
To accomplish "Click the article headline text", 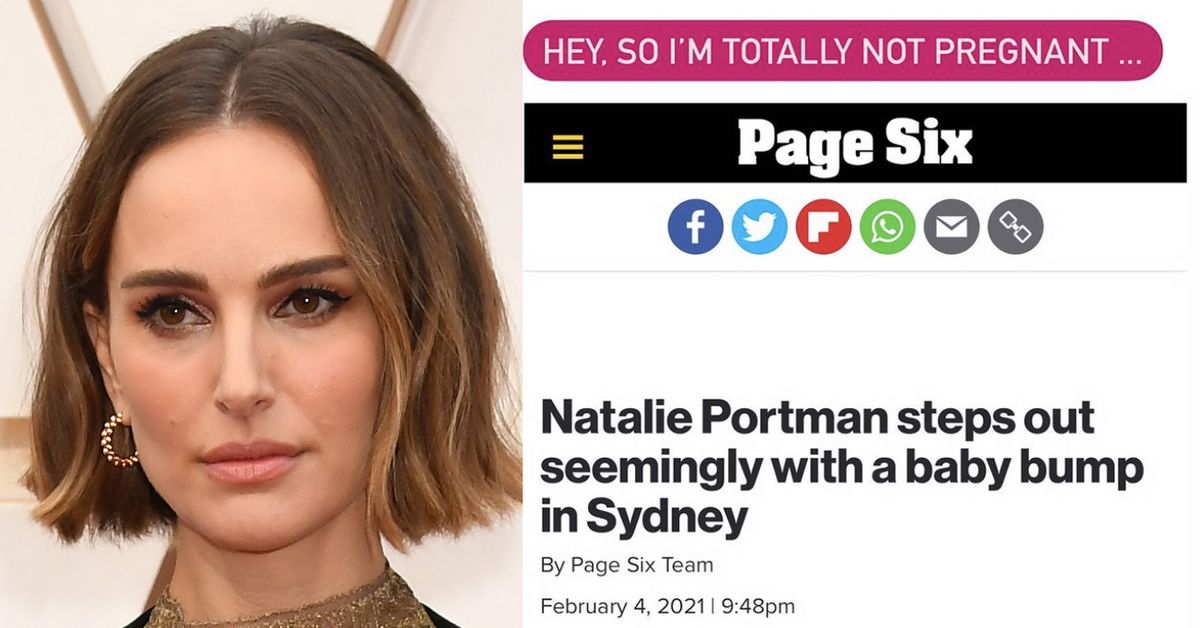I will click(x=840, y=468).
